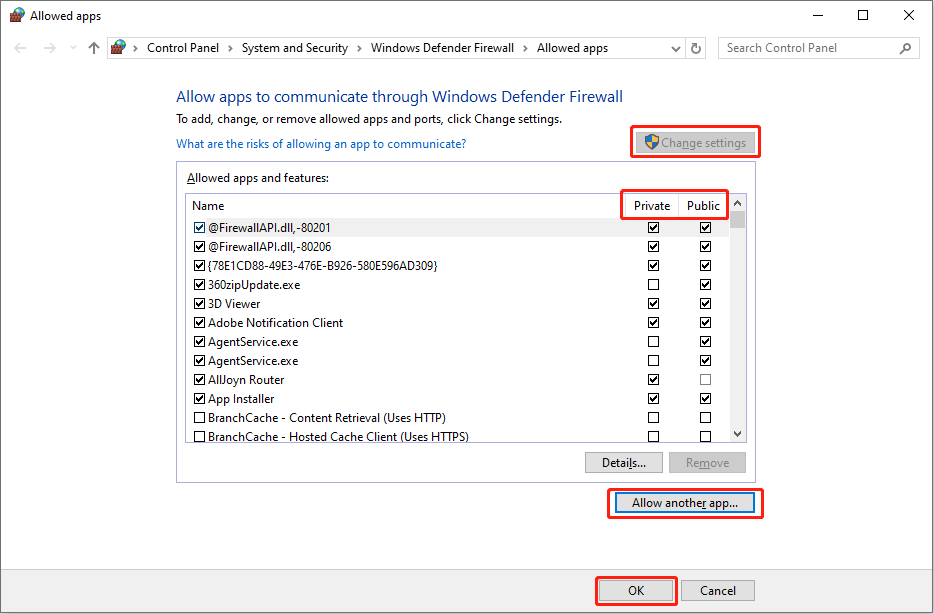Image resolution: width=934 pixels, height=614 pixels.
Task: Close the Allowed apps window
Action: coord(908,15)
